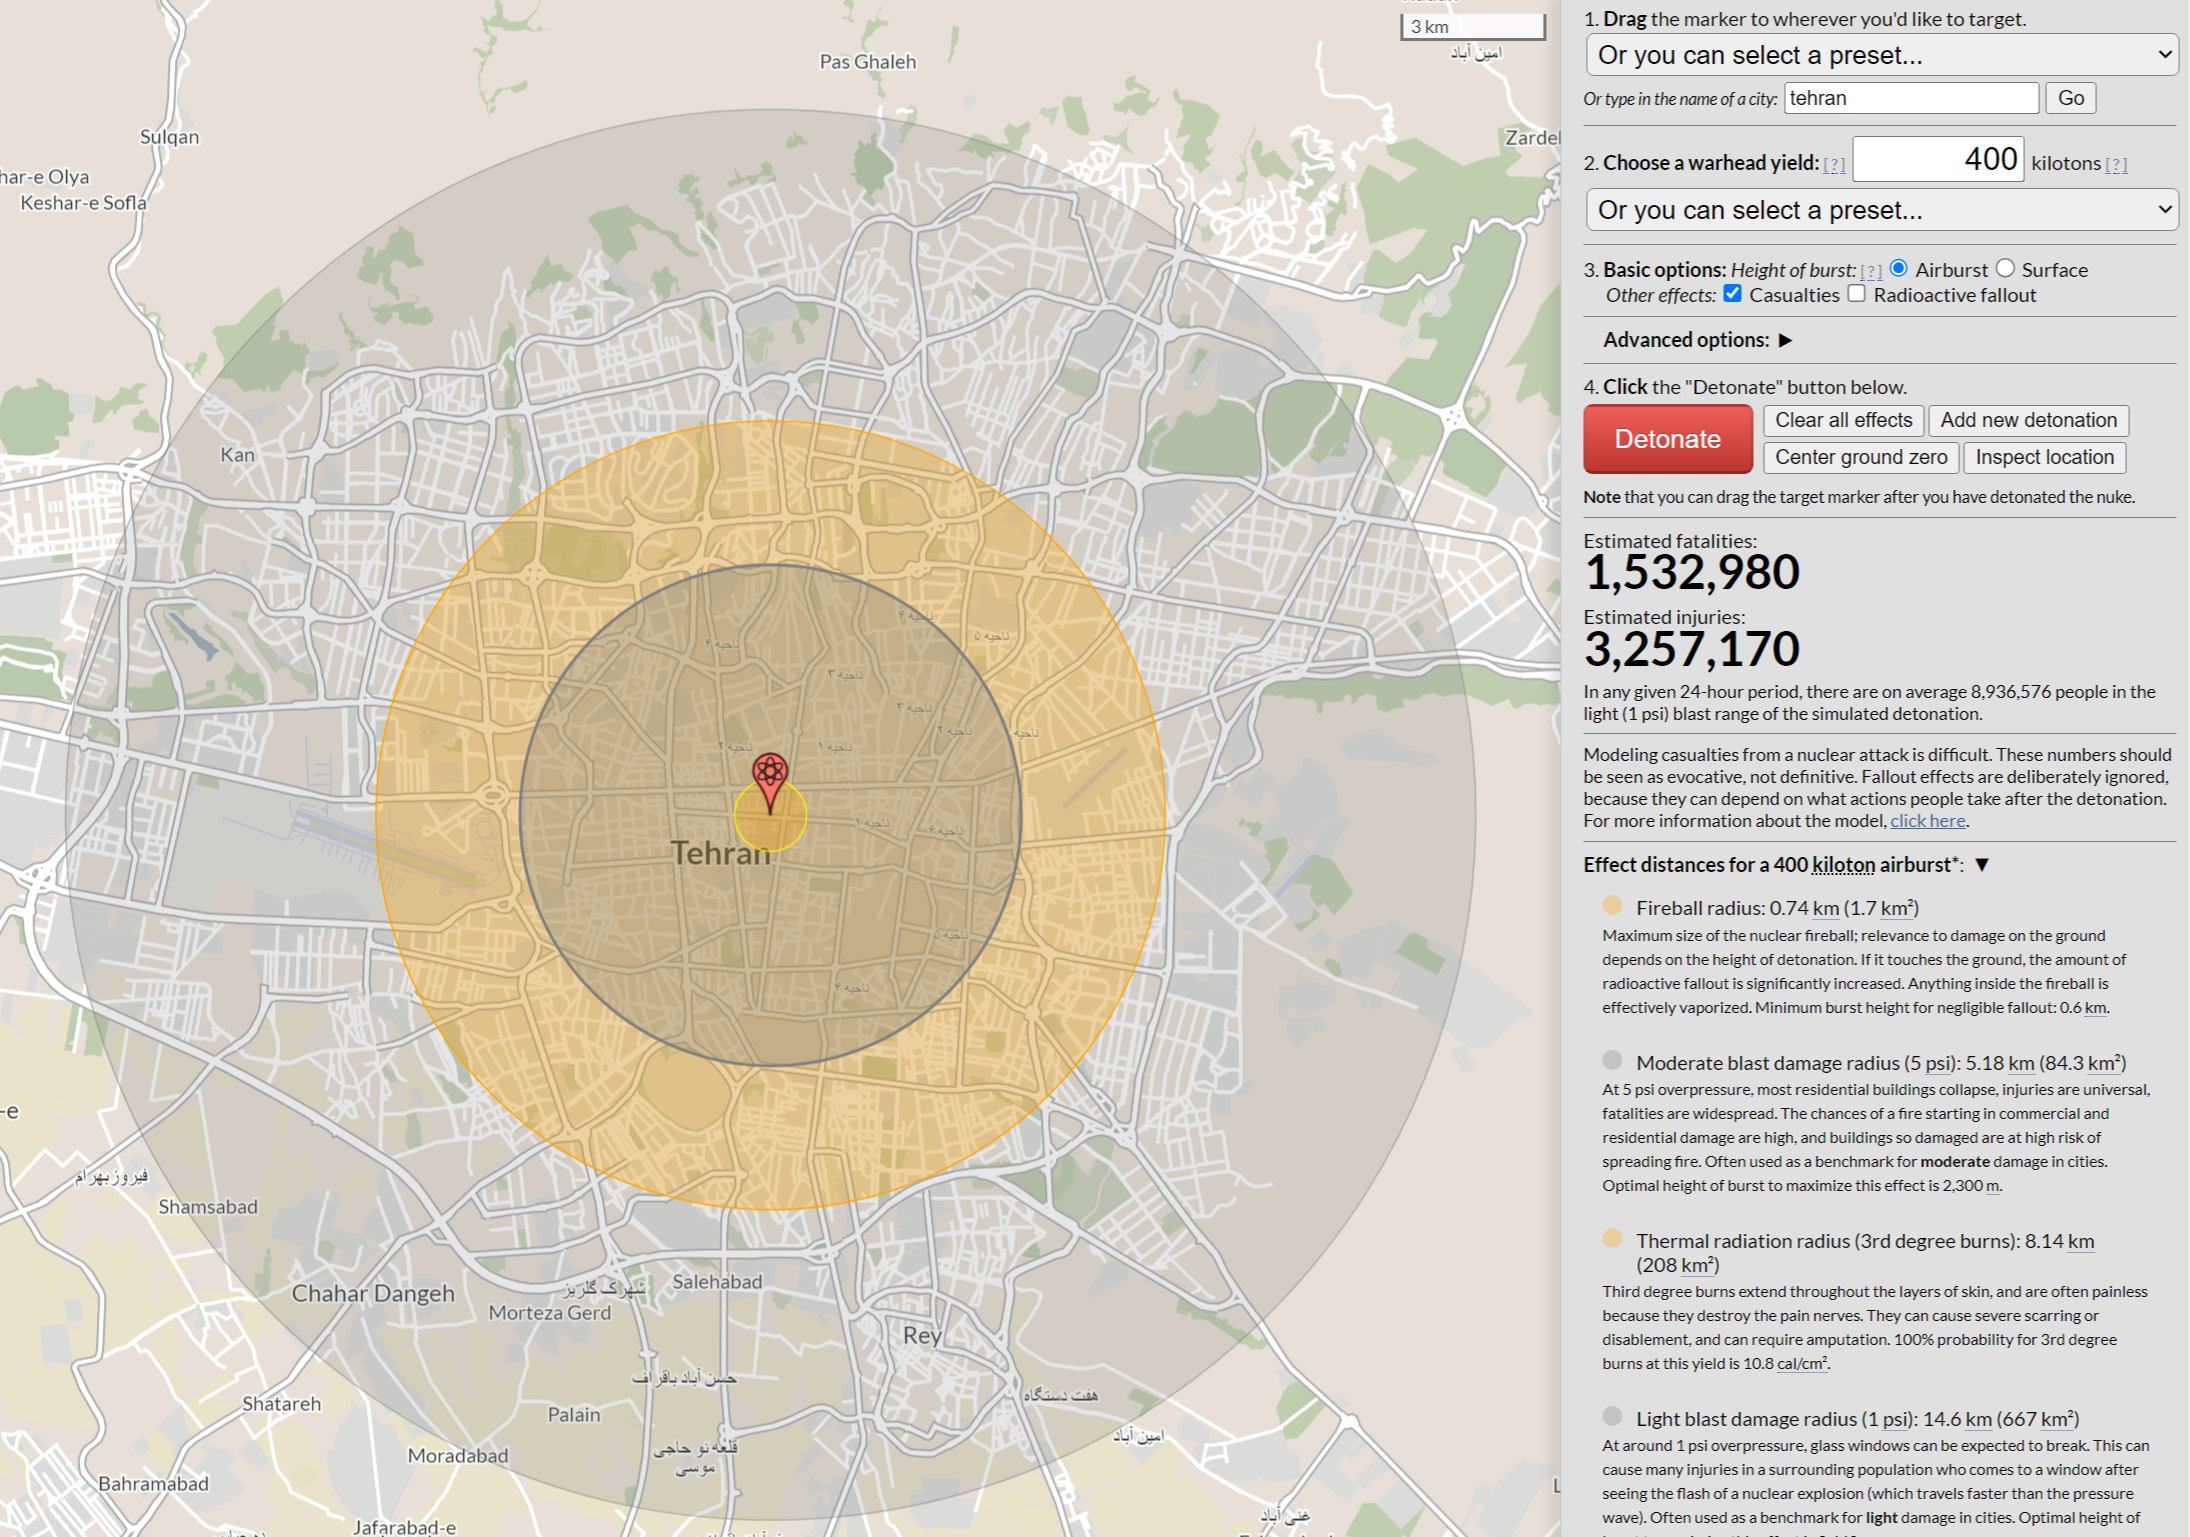Click the Fireball radius color swatch

pos(1612,905)
